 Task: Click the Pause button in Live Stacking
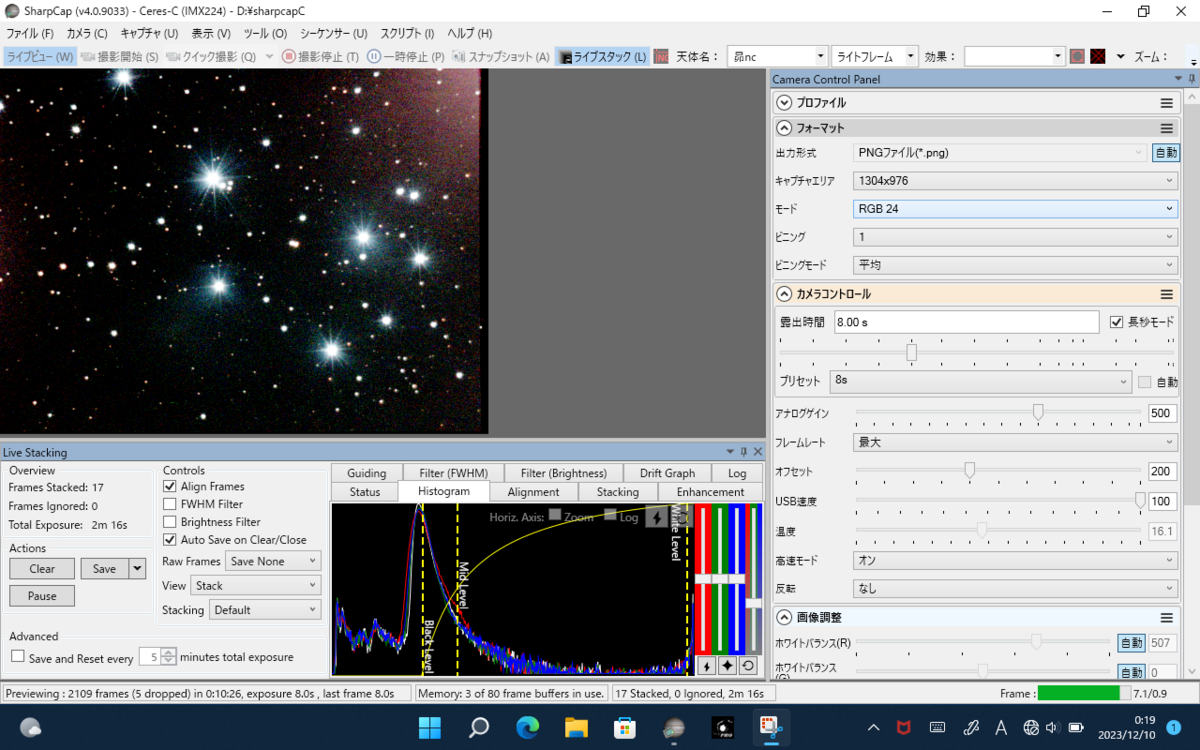click(x=42, y=596)
